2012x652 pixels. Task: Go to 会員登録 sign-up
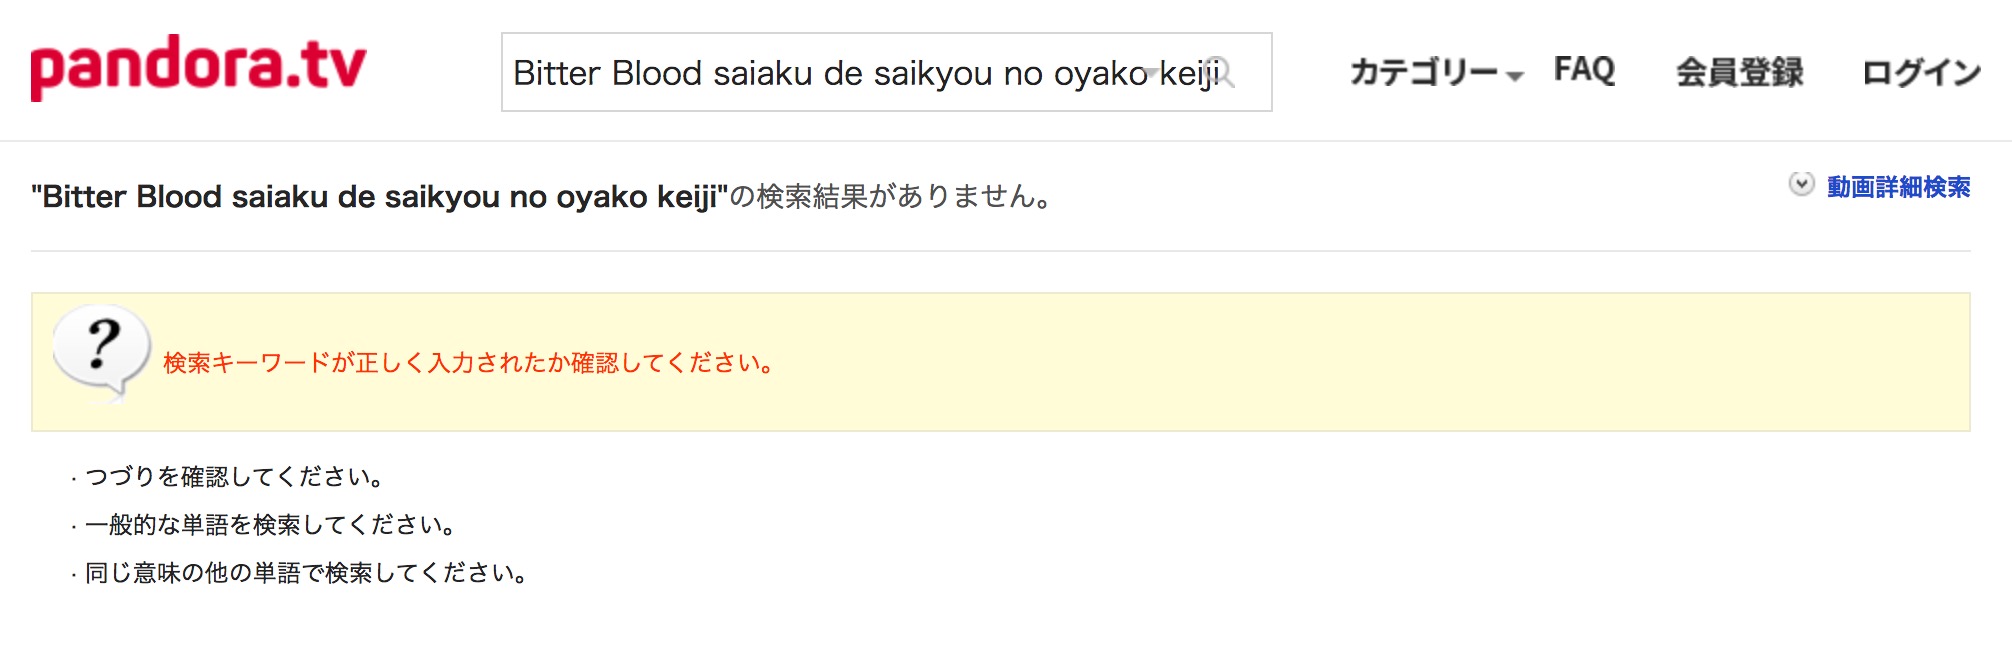(1740, 72)
